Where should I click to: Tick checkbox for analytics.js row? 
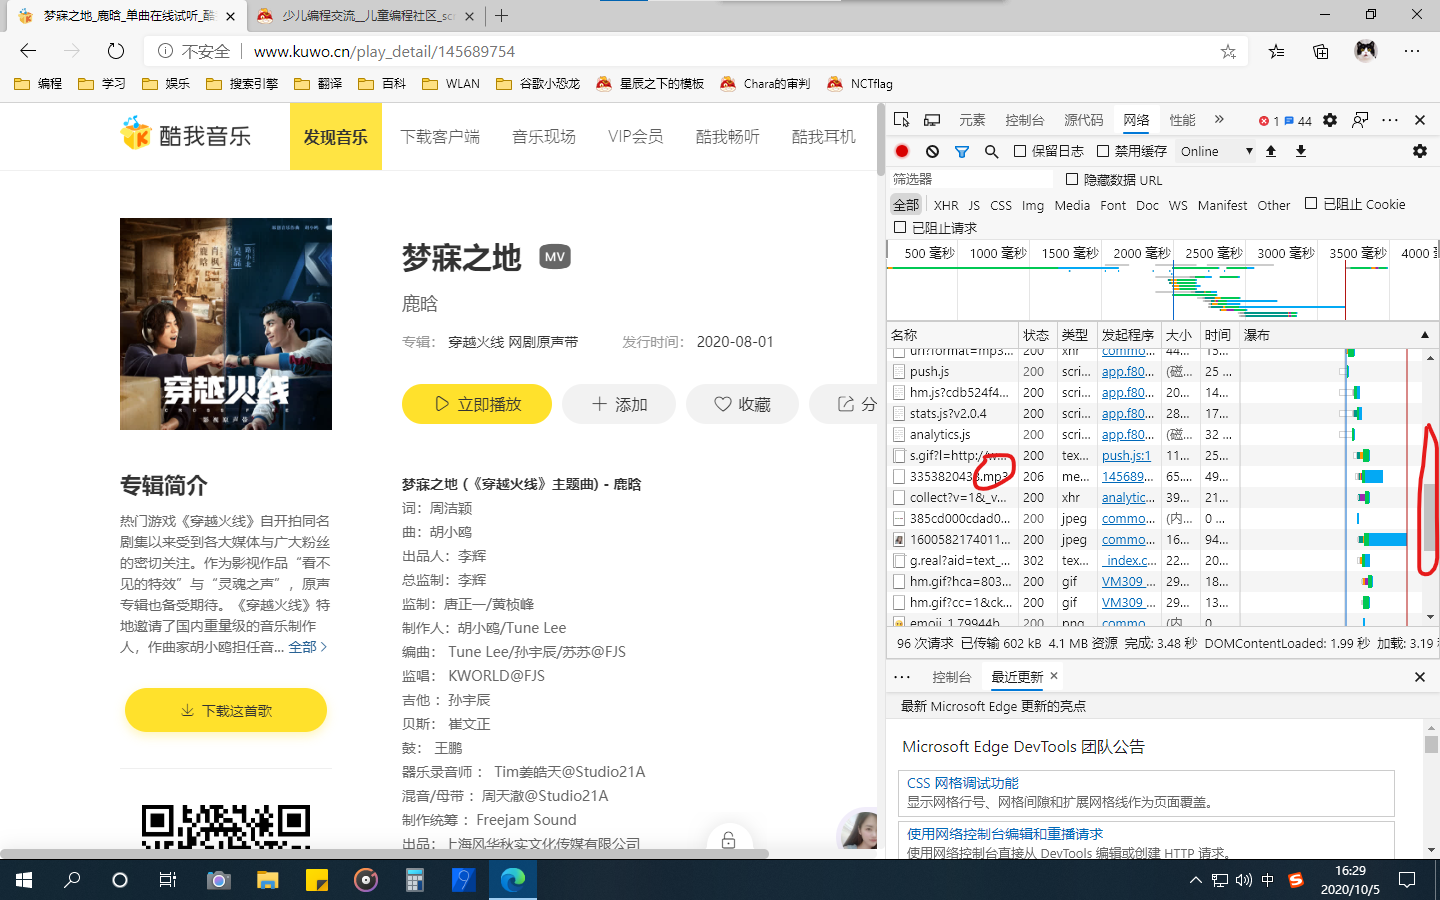tap(899, 435)
